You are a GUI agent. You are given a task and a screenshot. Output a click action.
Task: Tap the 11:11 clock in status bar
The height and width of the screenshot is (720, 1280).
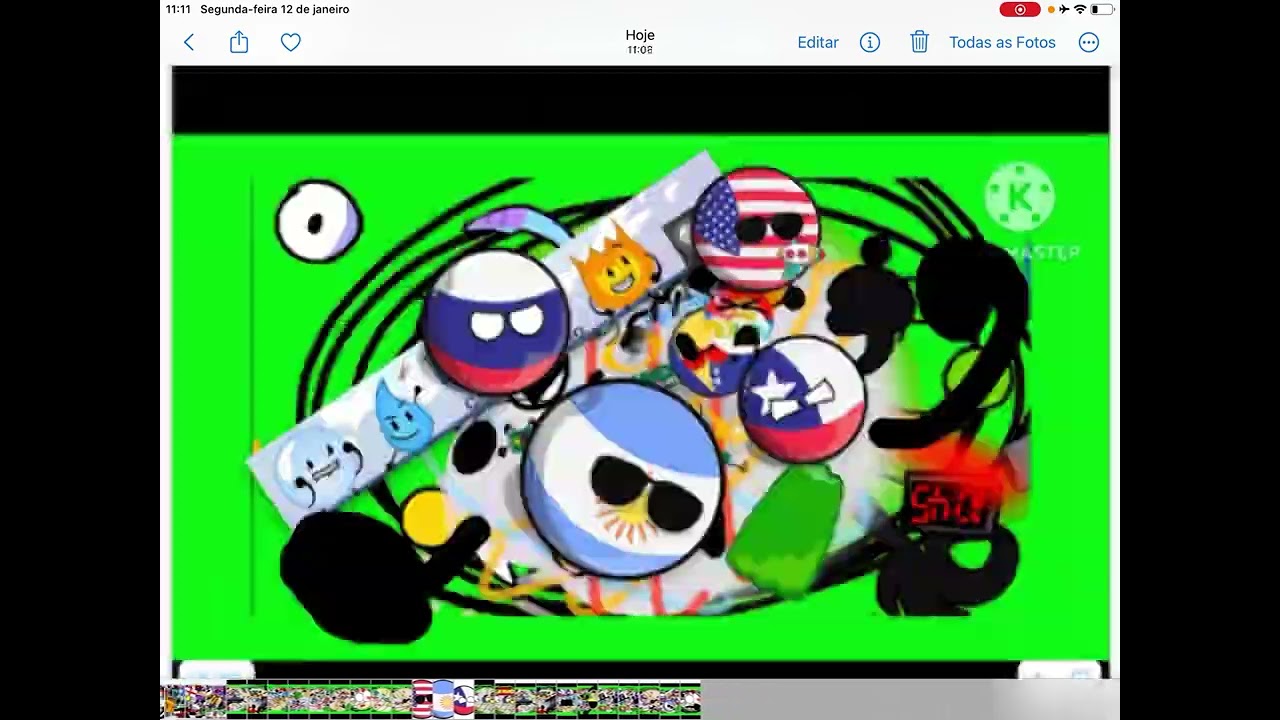[178, 10]
